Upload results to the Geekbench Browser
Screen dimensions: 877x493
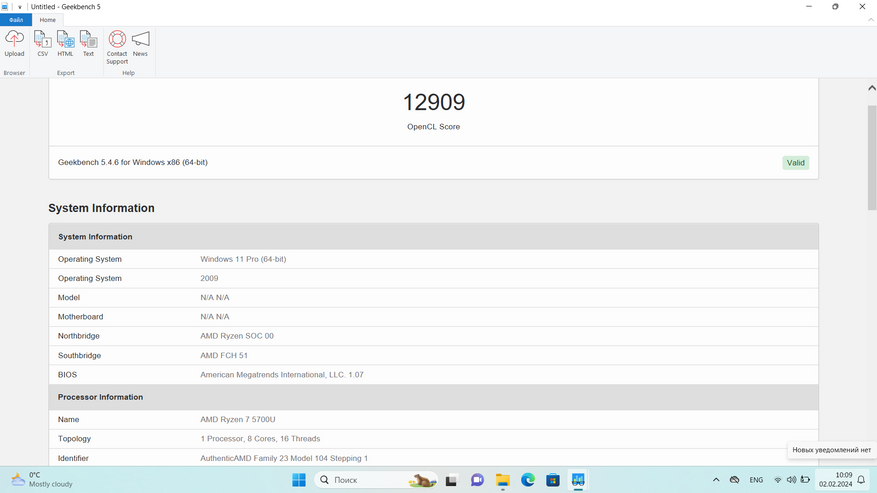tap(14, 44)
